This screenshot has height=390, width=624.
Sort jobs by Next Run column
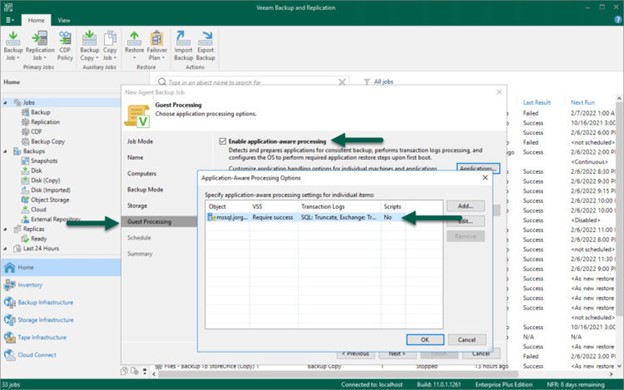click(x=583, y=103)
